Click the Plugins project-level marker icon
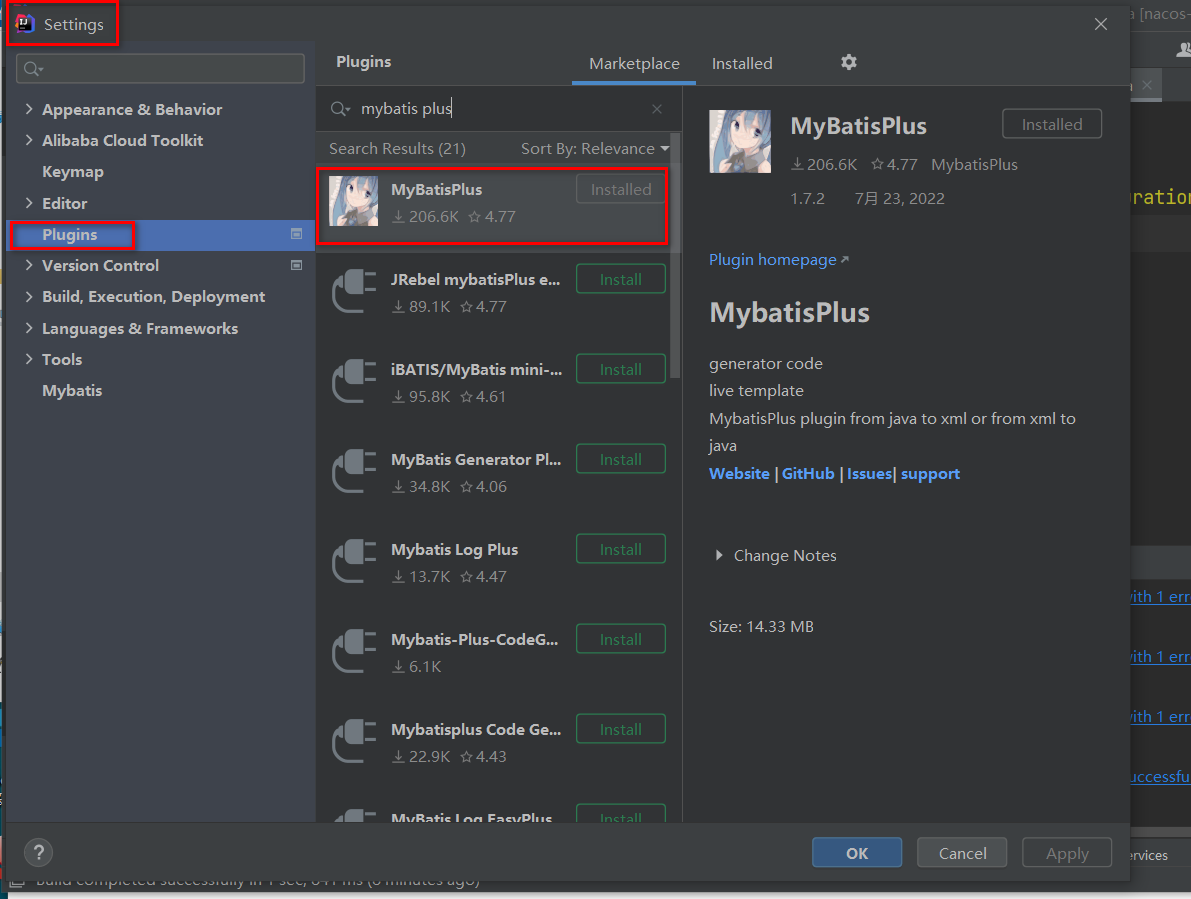This screenshot has width=1191, height=899. (x=296, y=234)
